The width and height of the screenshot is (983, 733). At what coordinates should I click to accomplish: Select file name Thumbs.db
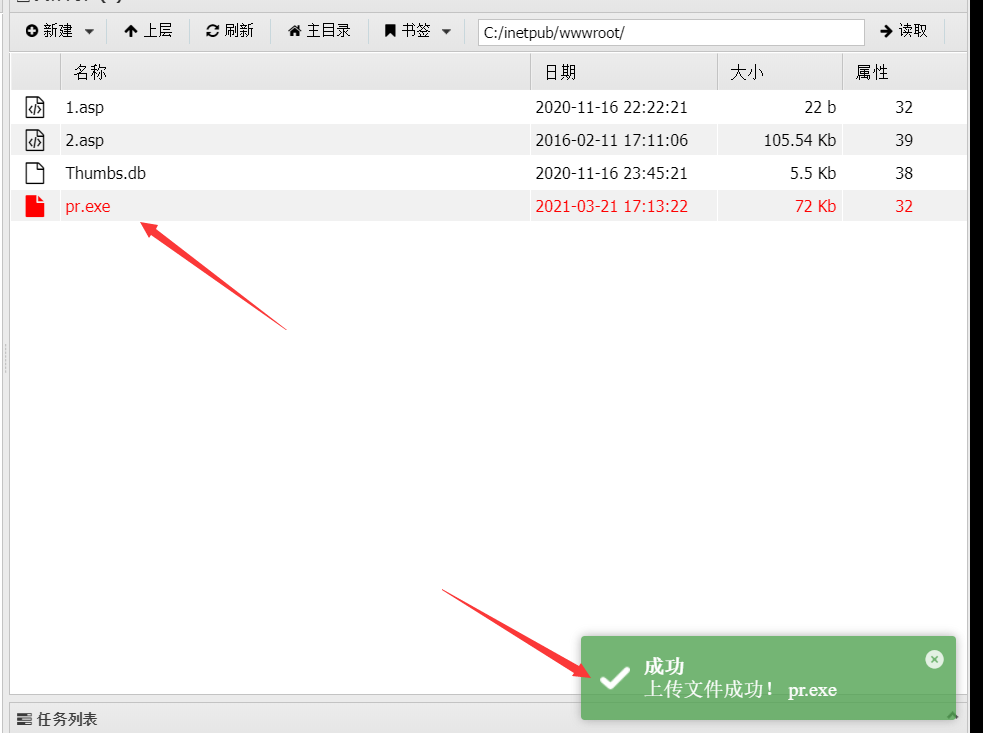point(105,173)
